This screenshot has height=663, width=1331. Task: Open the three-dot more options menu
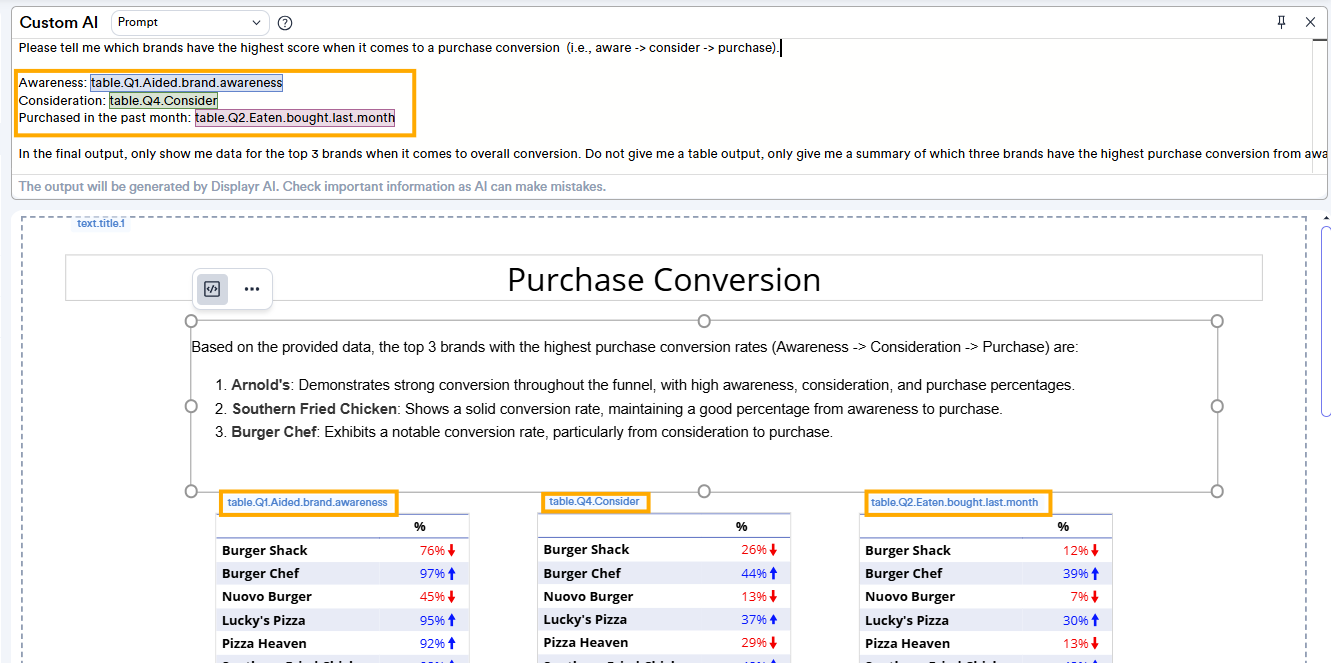tap(252, 289)
